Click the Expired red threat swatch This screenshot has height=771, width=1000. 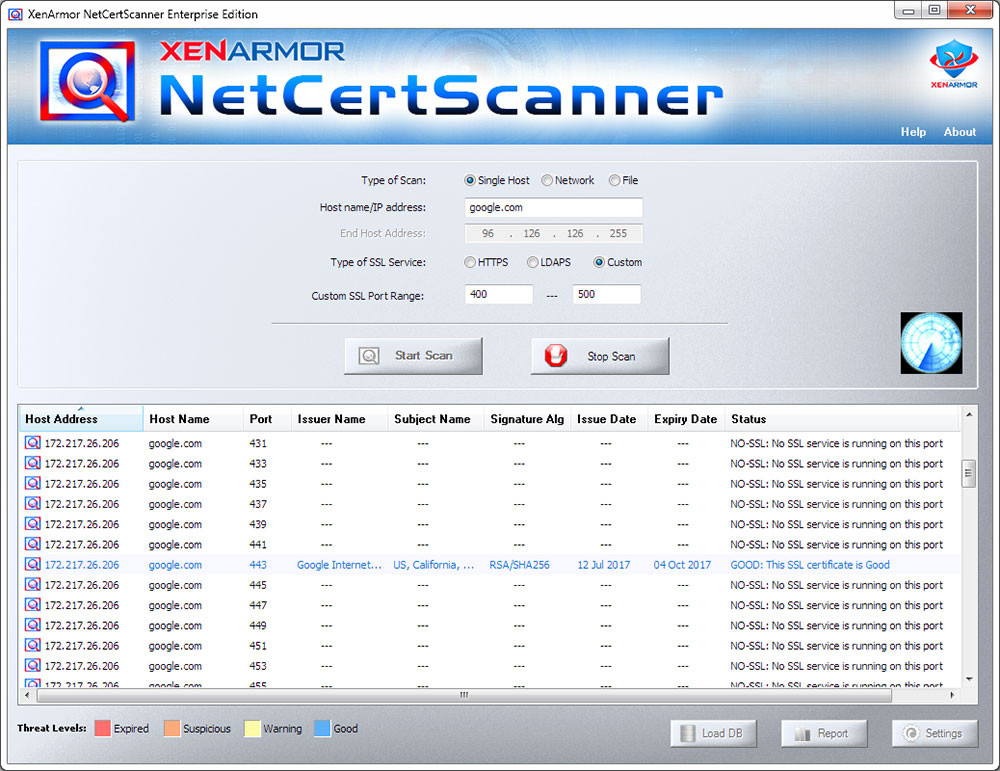pyautogui.click(x=102, y=728)
